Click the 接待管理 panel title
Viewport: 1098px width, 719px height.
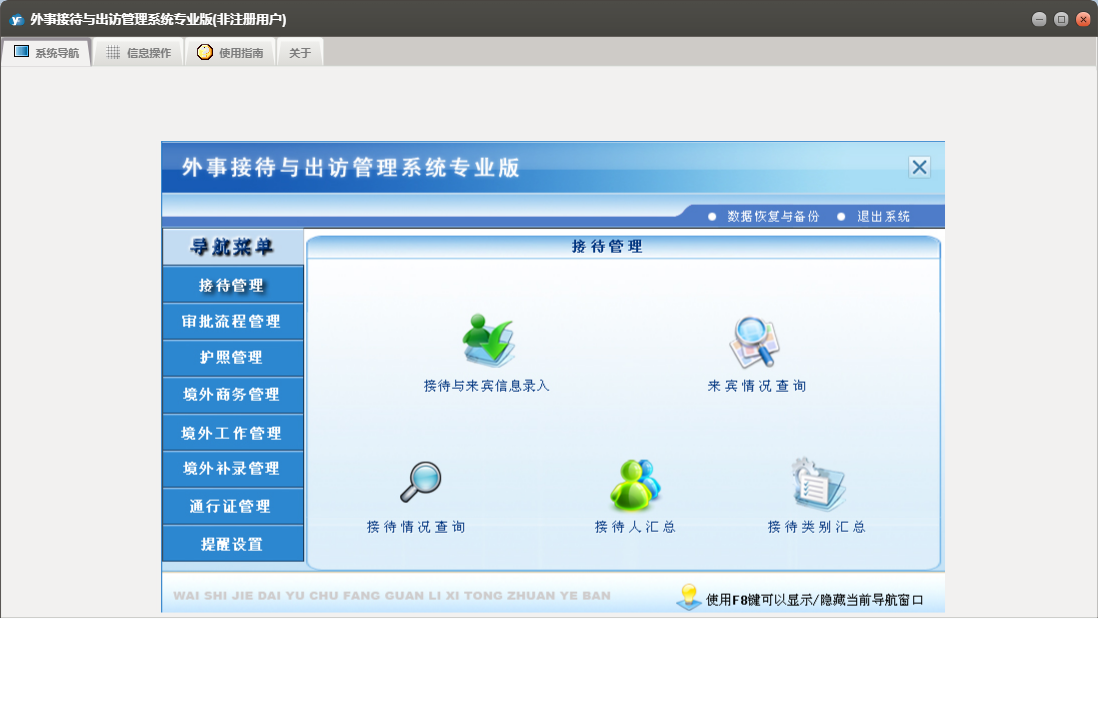[x=607, y=246]
